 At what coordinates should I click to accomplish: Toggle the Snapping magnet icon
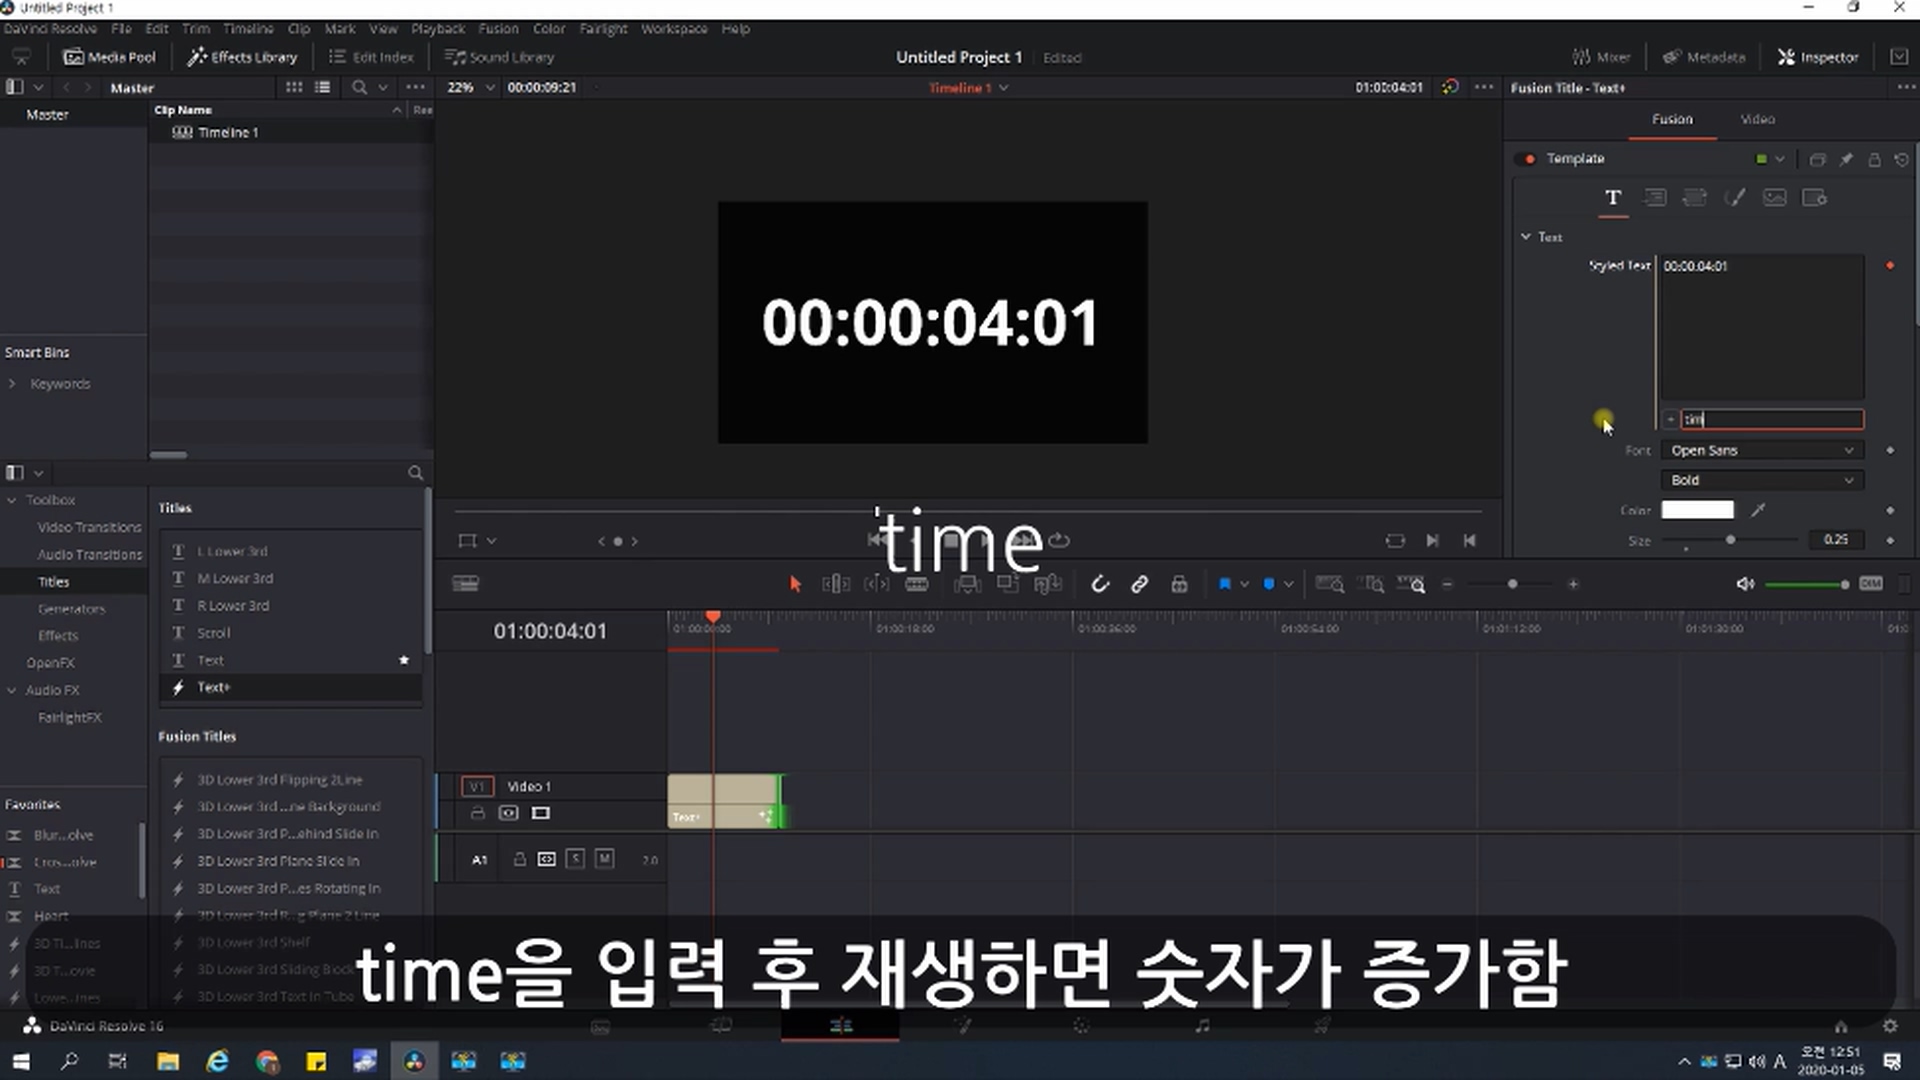click(x=1100, y=584)
